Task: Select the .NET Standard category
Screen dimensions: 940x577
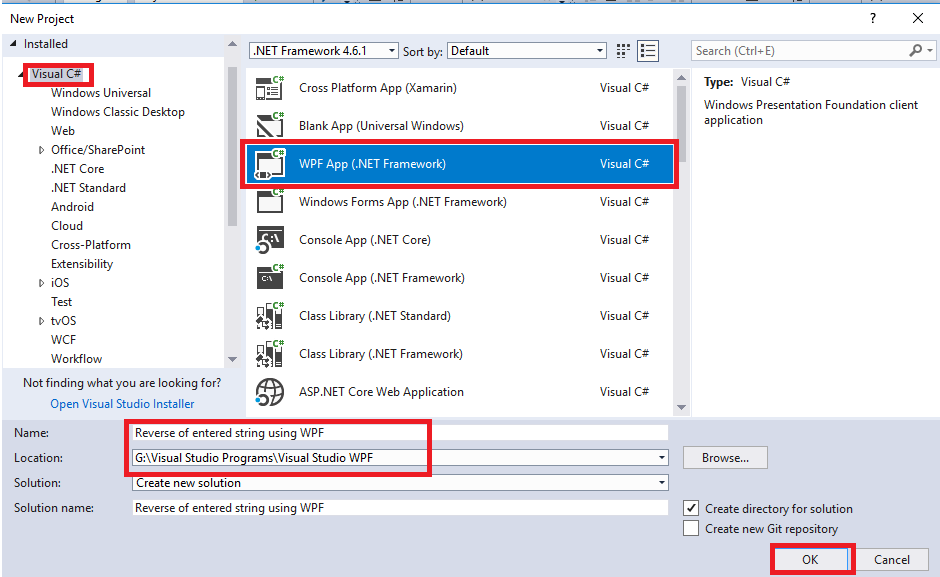Action: click(88, 188)
